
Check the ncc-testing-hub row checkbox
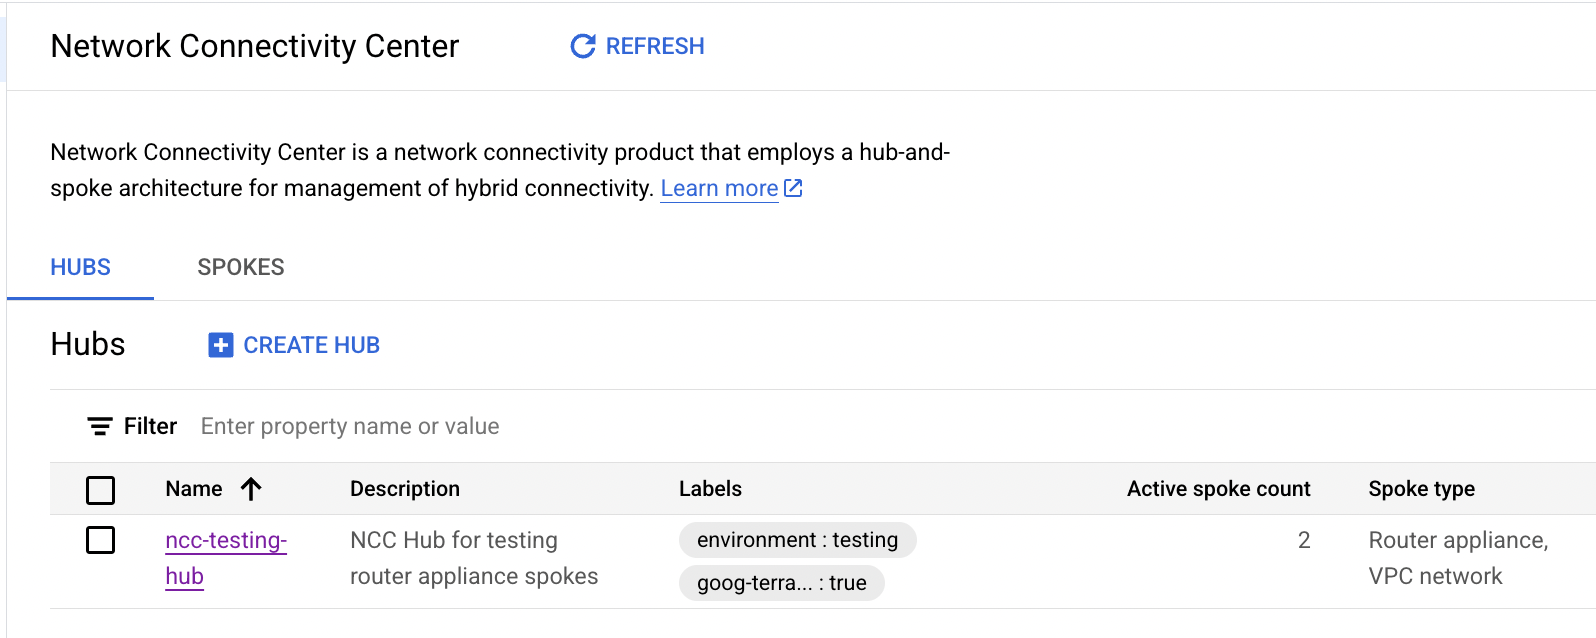(100, 540)
